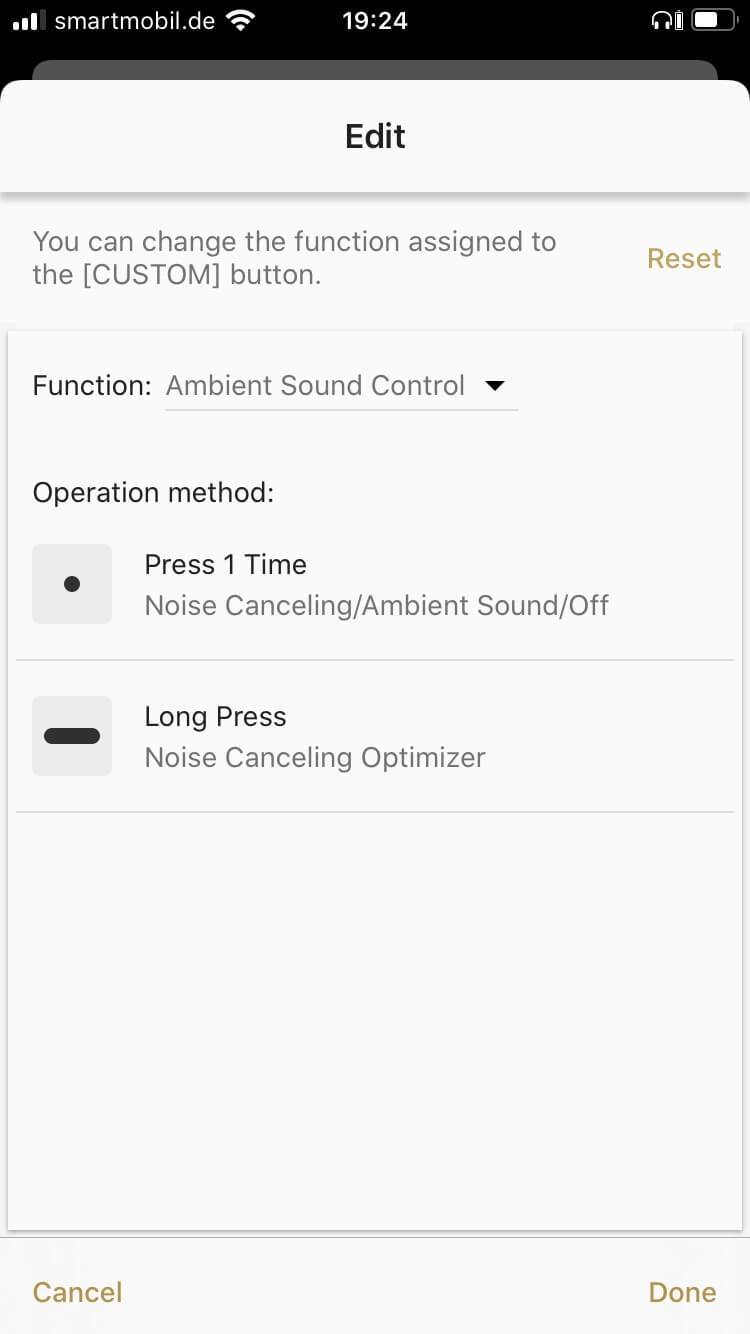Open the Function dropdown arrow
The width and height of the screenshot is (750, 1334).
pos(494,386)
